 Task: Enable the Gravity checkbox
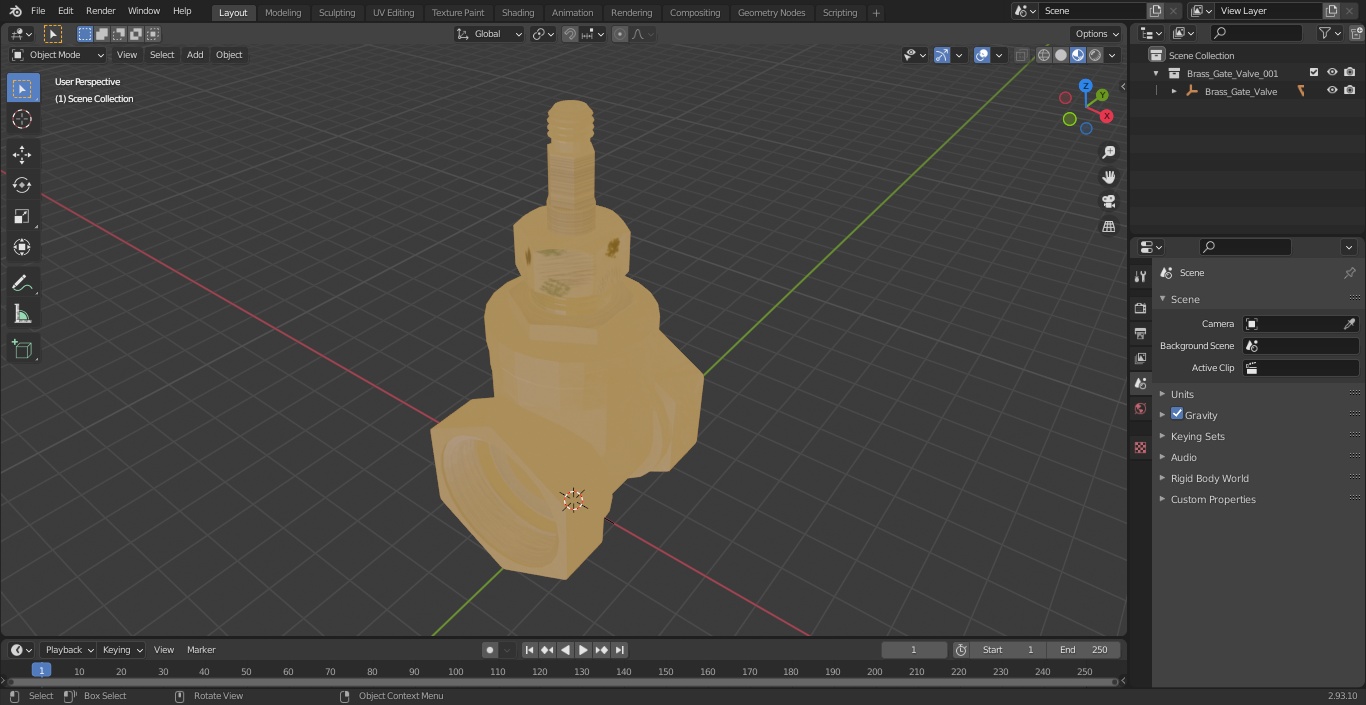[x=1177, y=414]
